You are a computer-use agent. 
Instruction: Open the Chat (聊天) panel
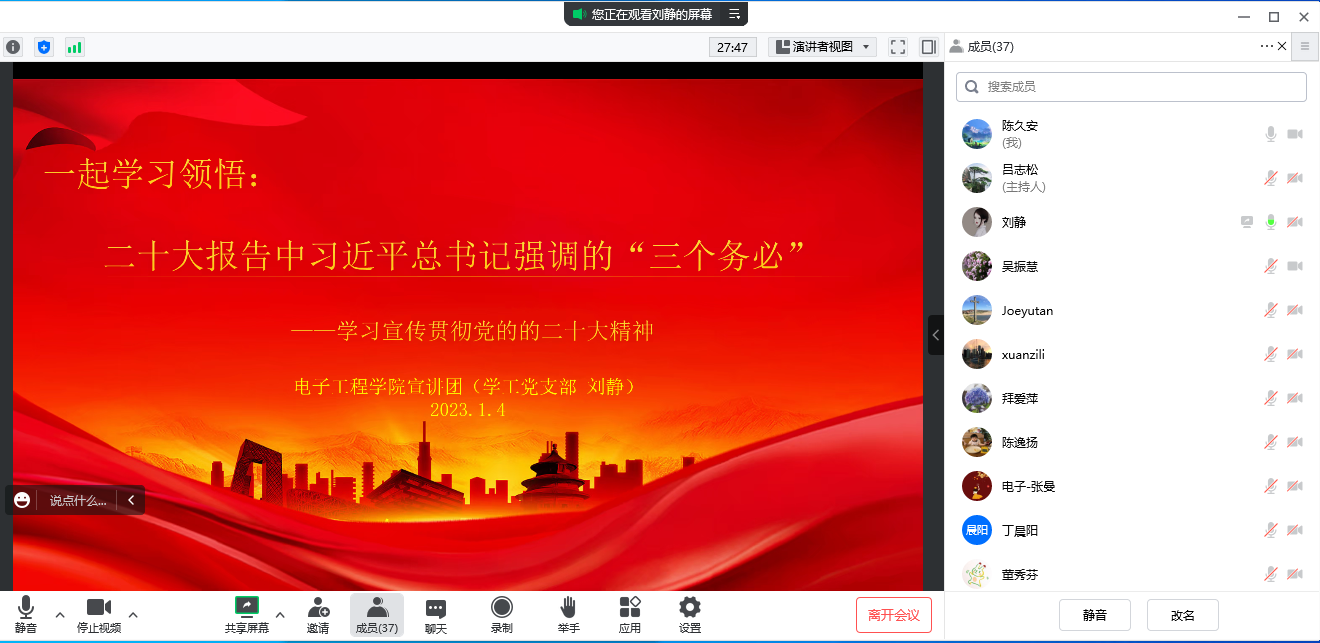pos(436,614)
